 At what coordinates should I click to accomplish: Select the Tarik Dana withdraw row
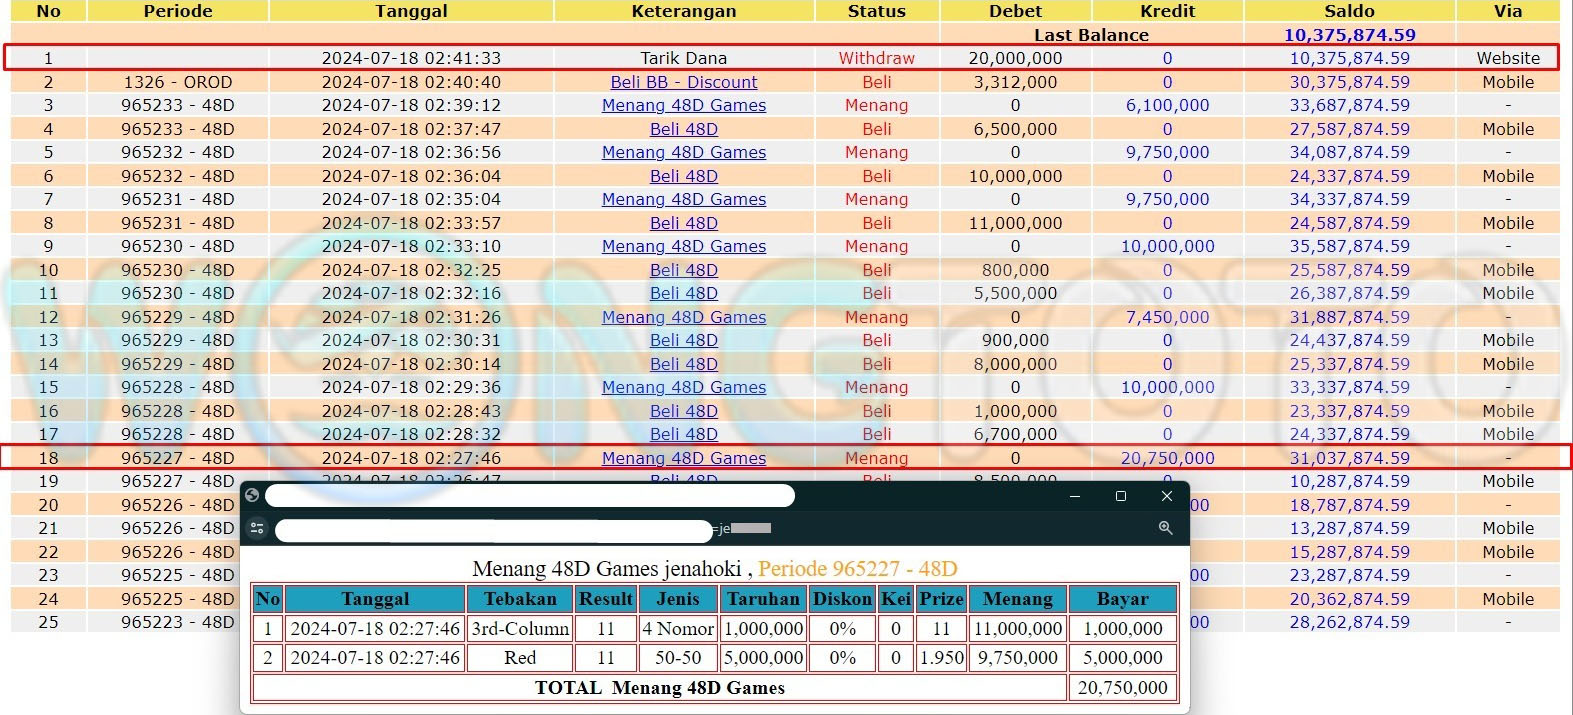pos(684,58)
